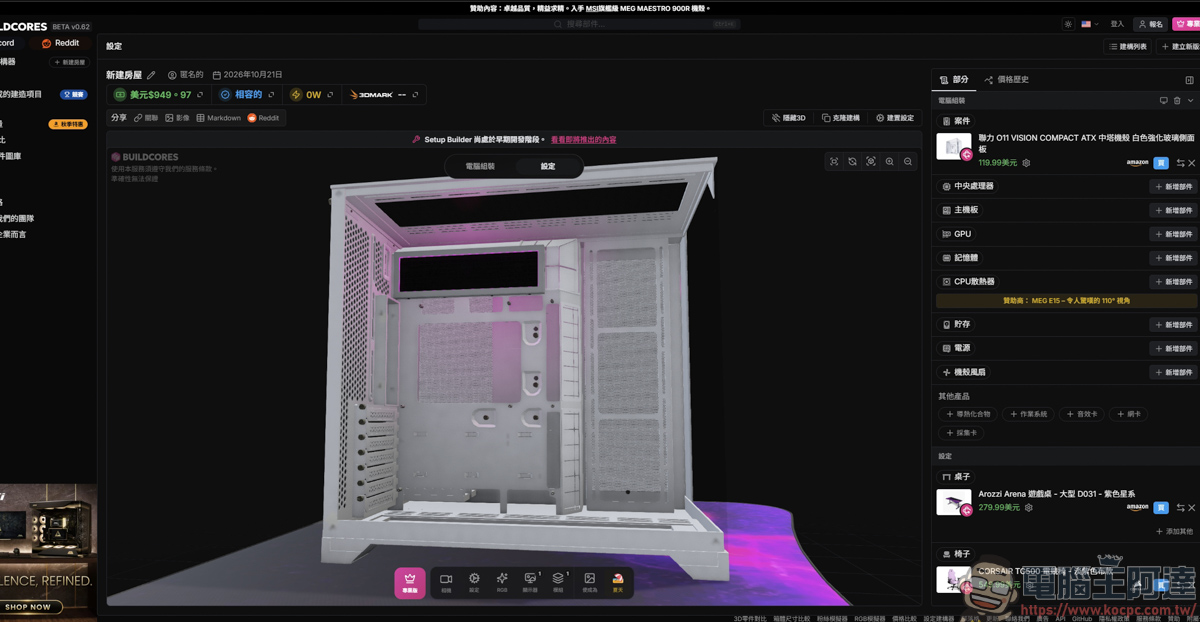Add part to 中央處理器 with 新增部件
This screenshot has width=1200, height=622.
(1173, 187)
